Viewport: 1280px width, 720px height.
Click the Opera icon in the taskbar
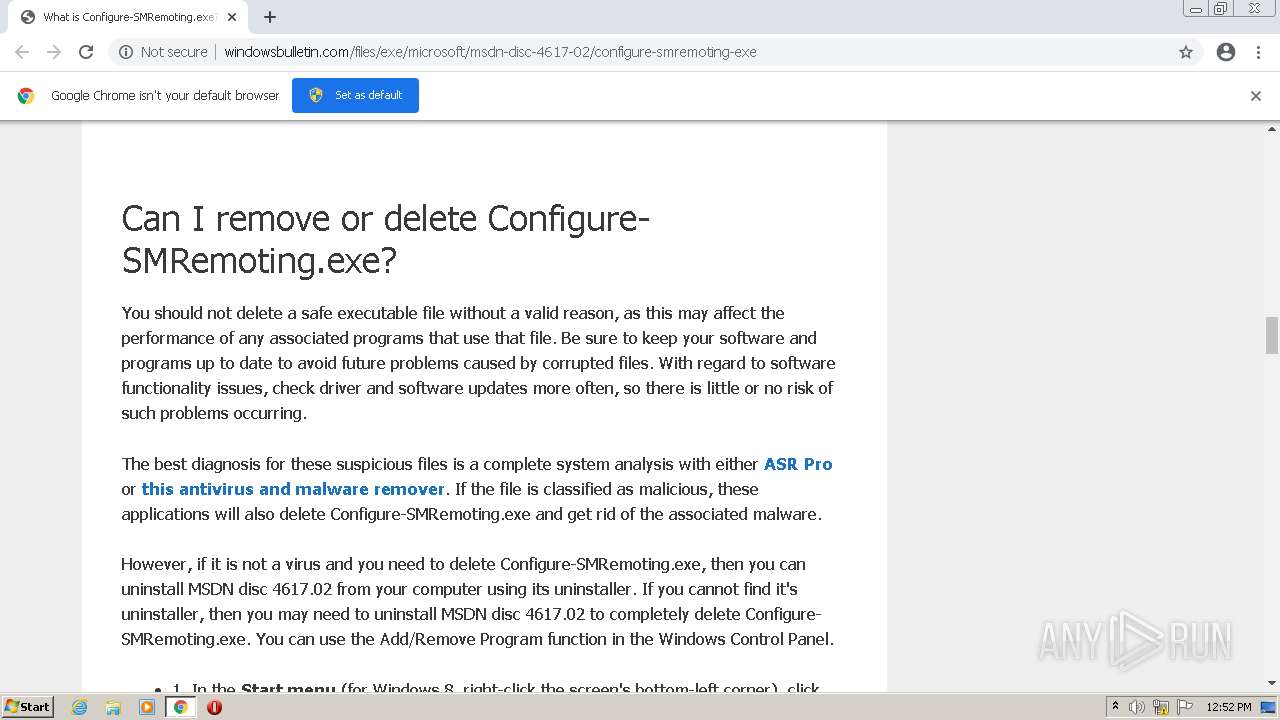click(214, 707)
